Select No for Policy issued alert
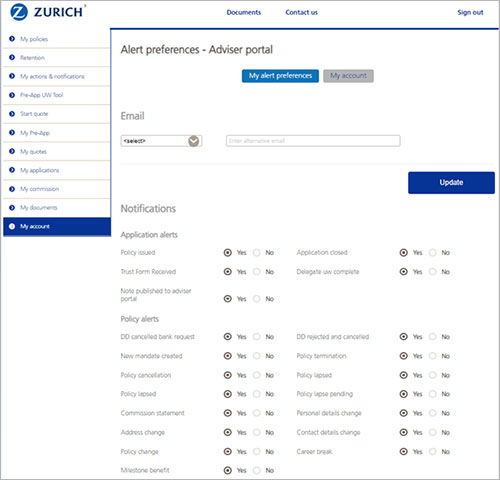500x480 pixels. coord(257,253)
